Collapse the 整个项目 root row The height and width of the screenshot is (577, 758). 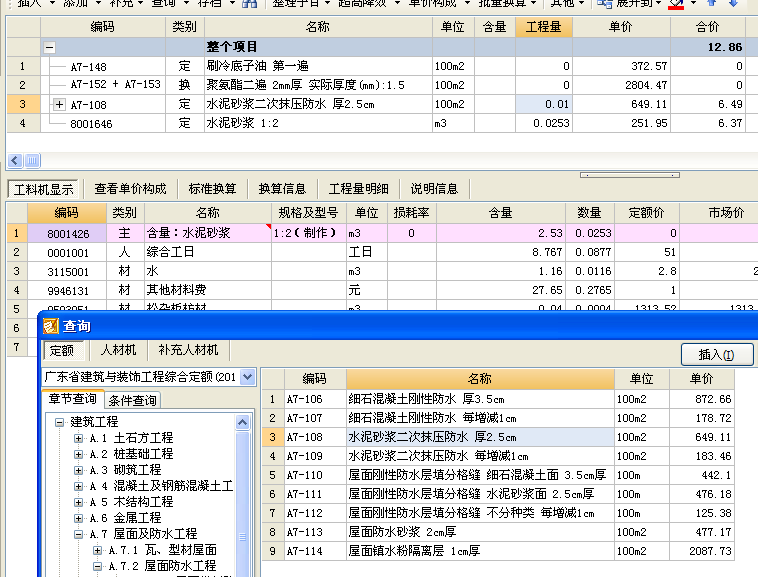click(49, 47)
